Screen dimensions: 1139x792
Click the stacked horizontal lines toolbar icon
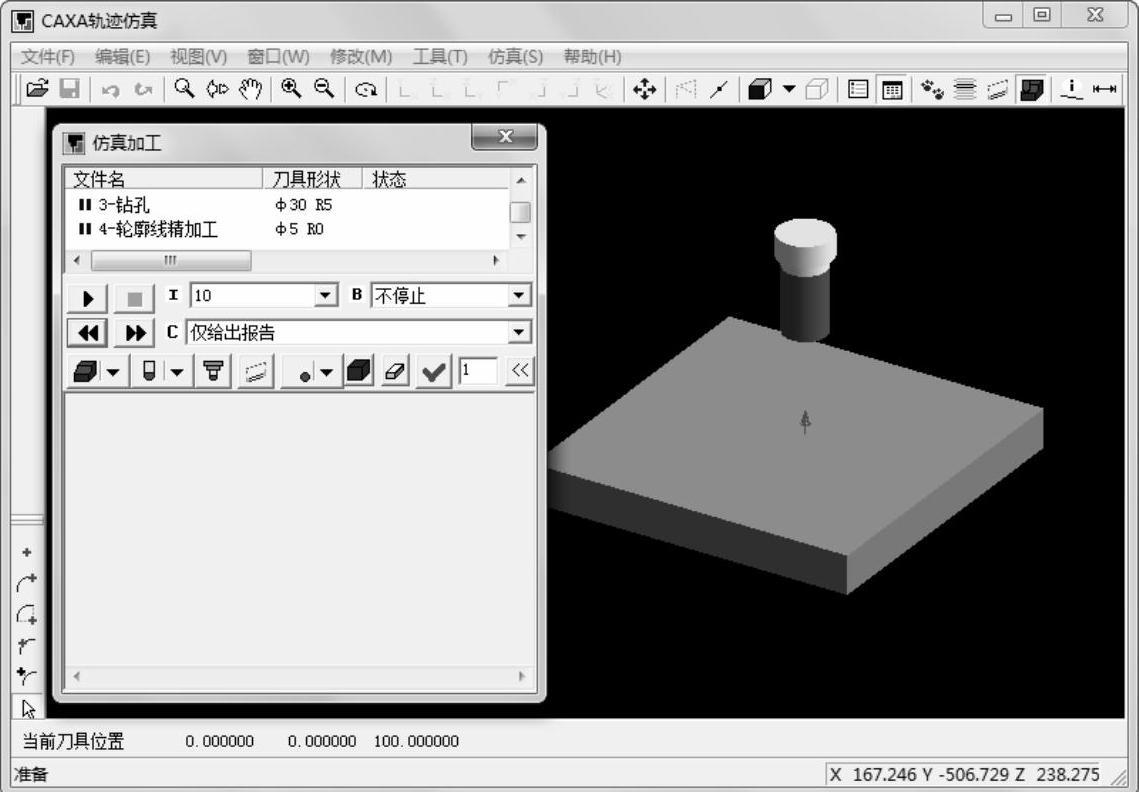click(965, 89)
